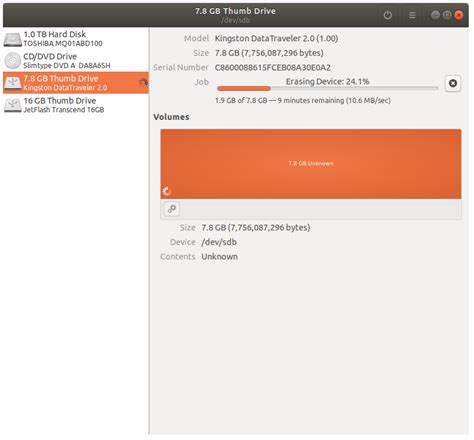
Task: Select the 7.8 GB Unknown volume block
Action: 311,164
